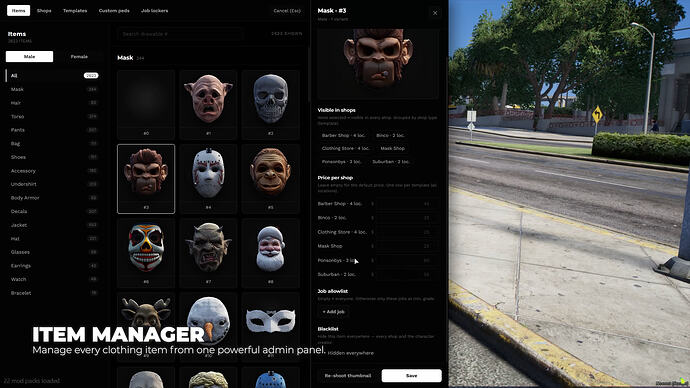Edit the Suburban price field
690x388 pixels.
[407, 274]
